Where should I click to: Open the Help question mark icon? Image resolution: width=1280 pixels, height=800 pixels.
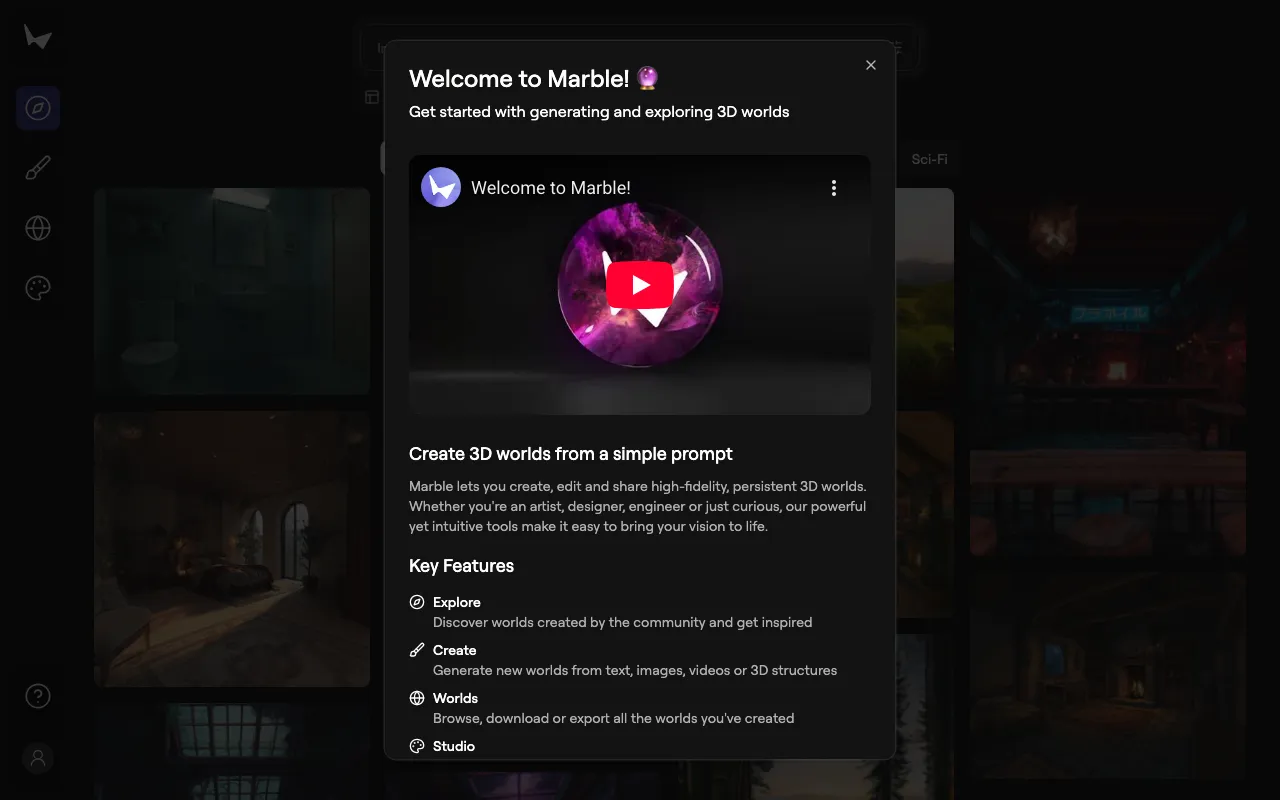[x=38, y=696]
